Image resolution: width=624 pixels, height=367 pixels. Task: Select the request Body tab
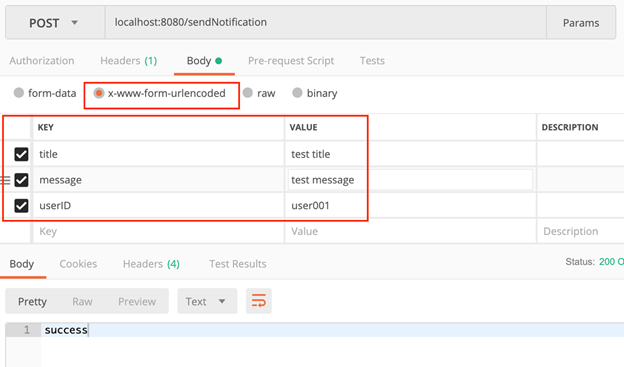(204, 61)
